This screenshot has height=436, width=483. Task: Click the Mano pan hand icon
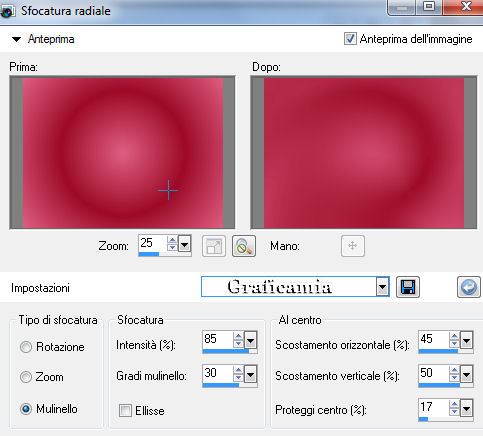pyautogui.click(x=353, y=246)
